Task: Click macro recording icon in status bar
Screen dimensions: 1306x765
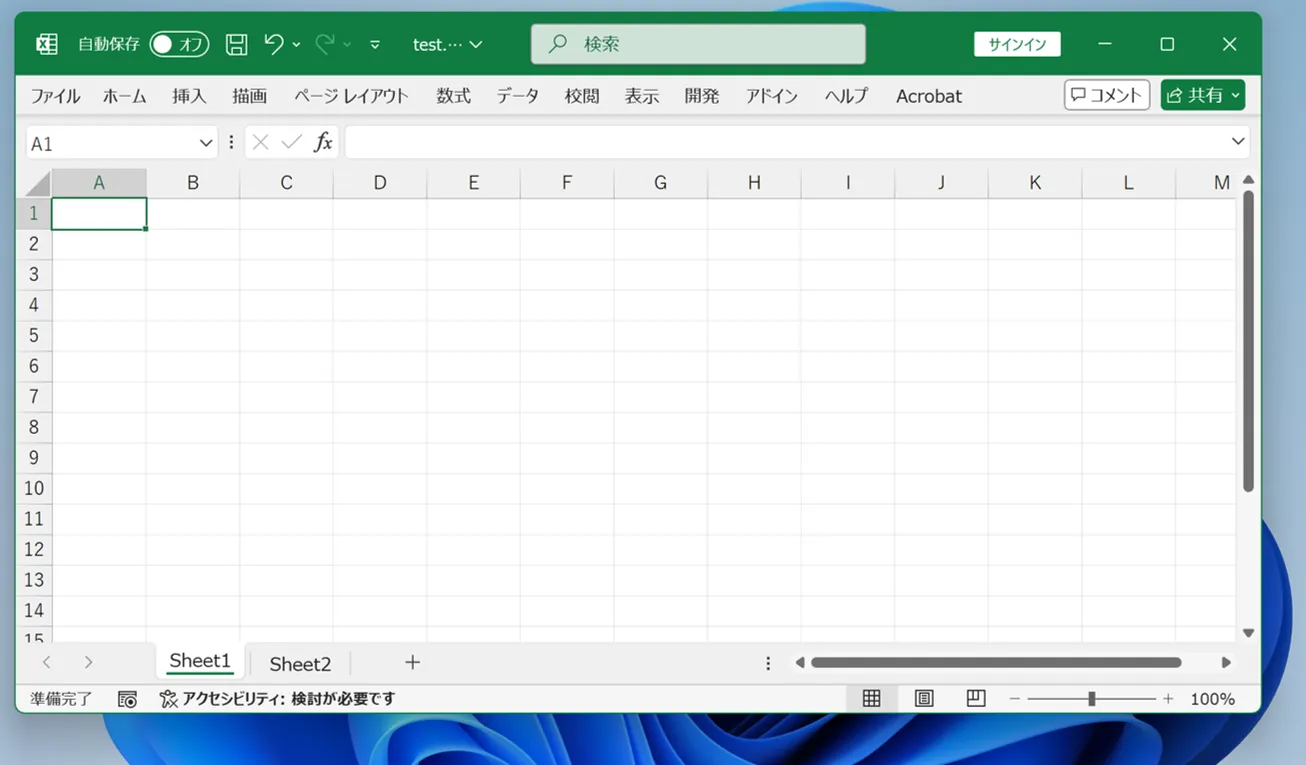Action: pos(127,699)
